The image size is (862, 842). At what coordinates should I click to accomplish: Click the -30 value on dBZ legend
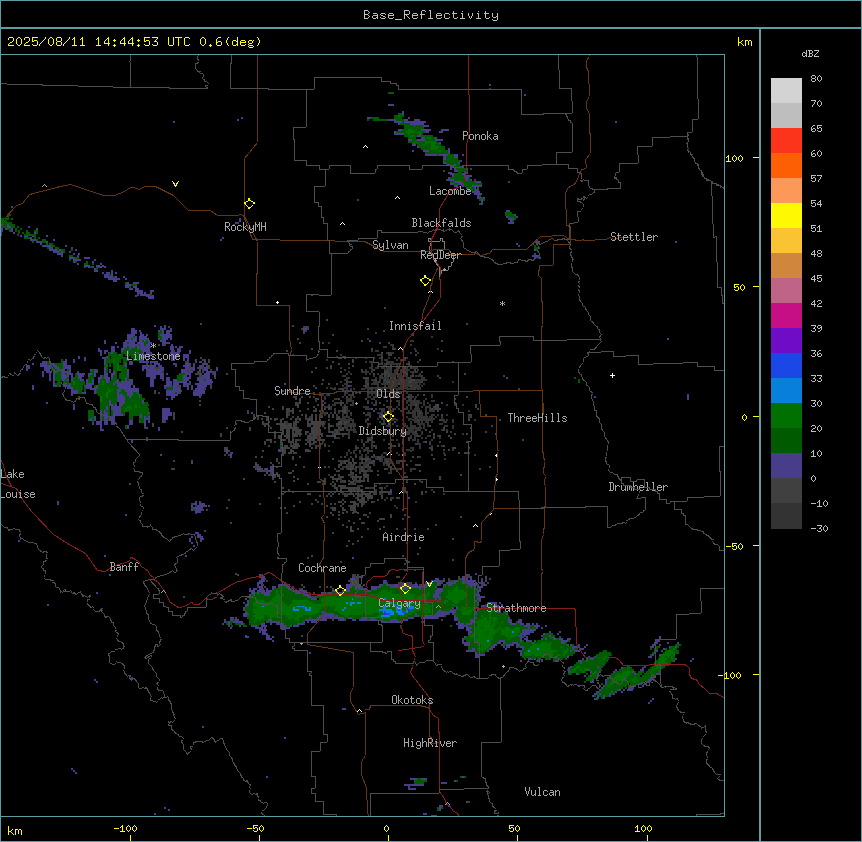coord(819,528)
